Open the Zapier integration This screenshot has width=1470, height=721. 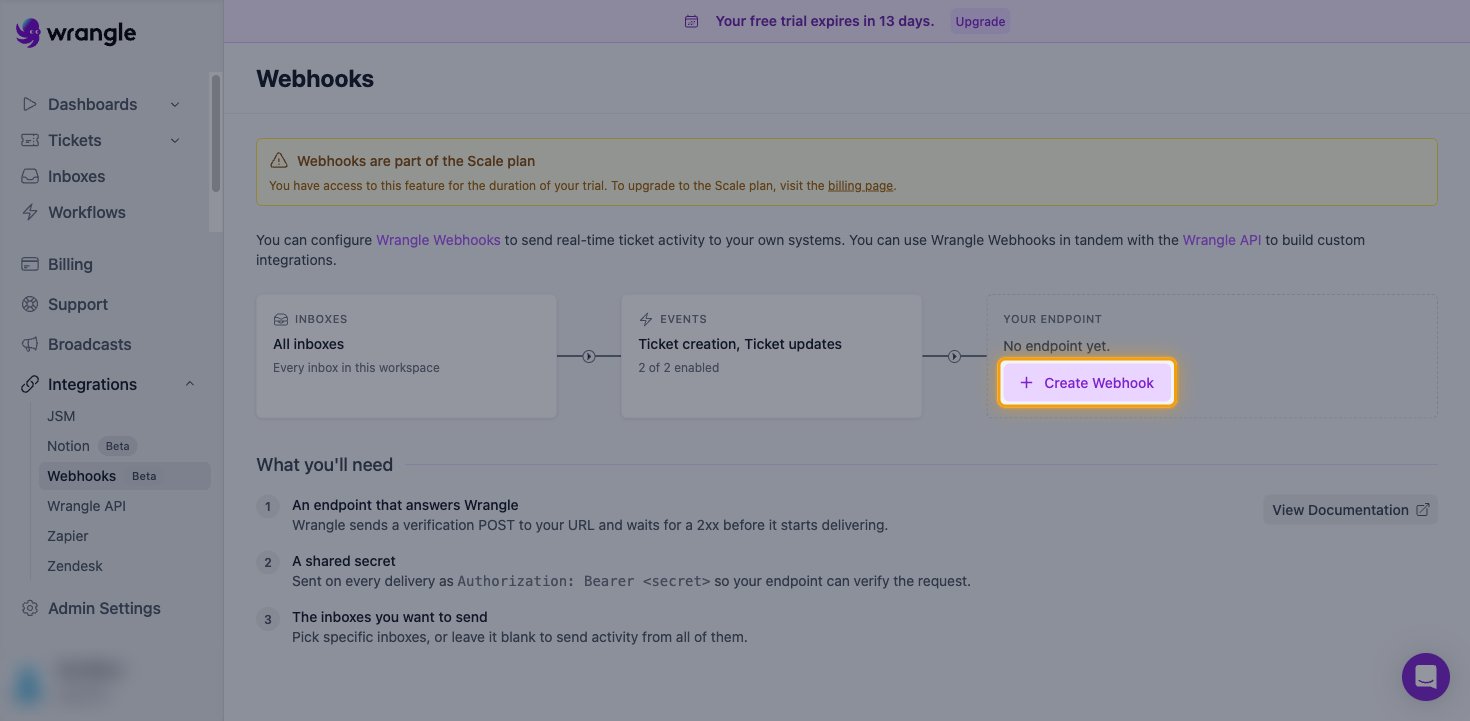click(x=68, y=536)
